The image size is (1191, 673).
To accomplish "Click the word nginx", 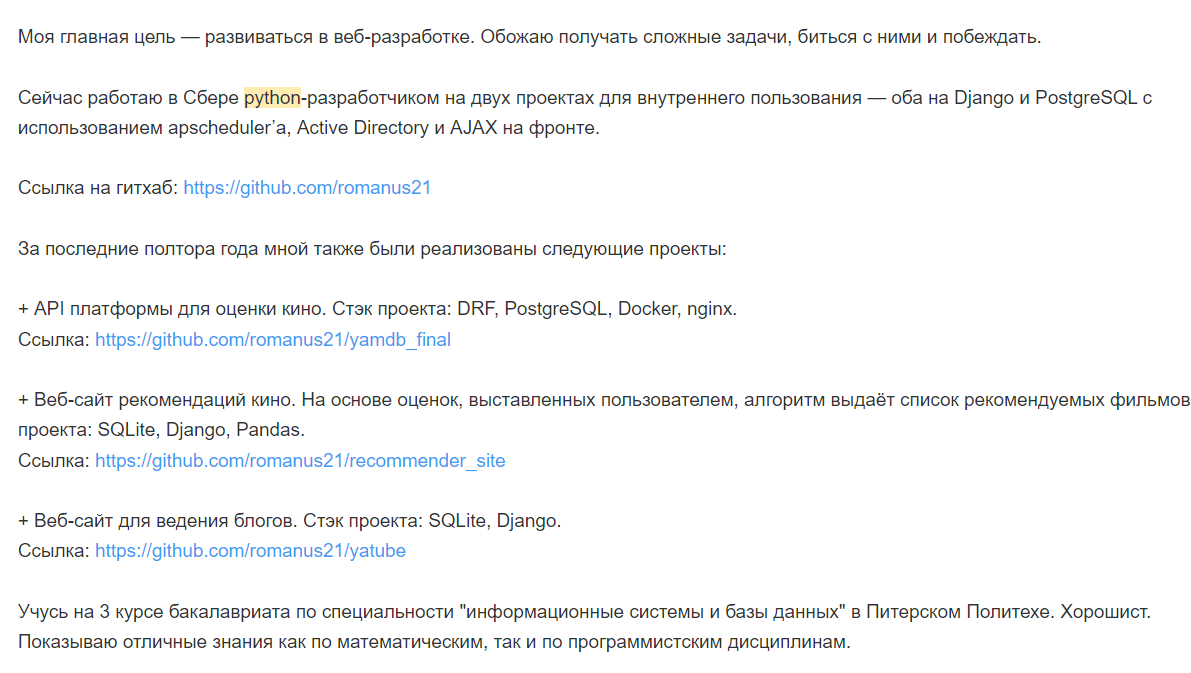I will [711, 309].
